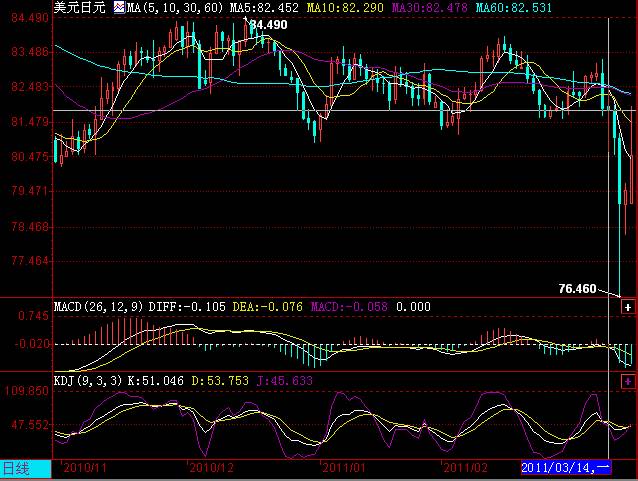Click the -0.020 MACD axis label
Screen dimensions: 638x481
point(32,344)
